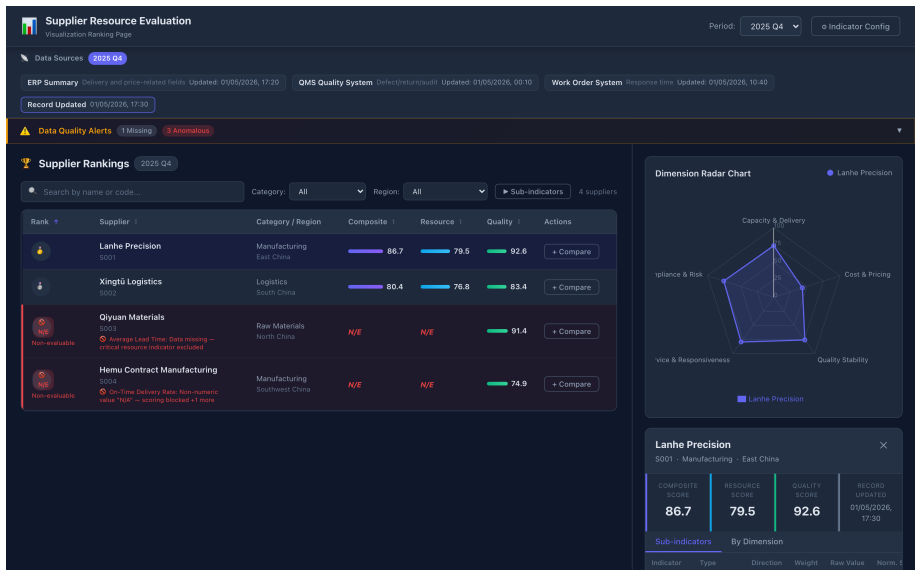Click the Data Sources icon
921x576 pixels.
click(25, 58)
